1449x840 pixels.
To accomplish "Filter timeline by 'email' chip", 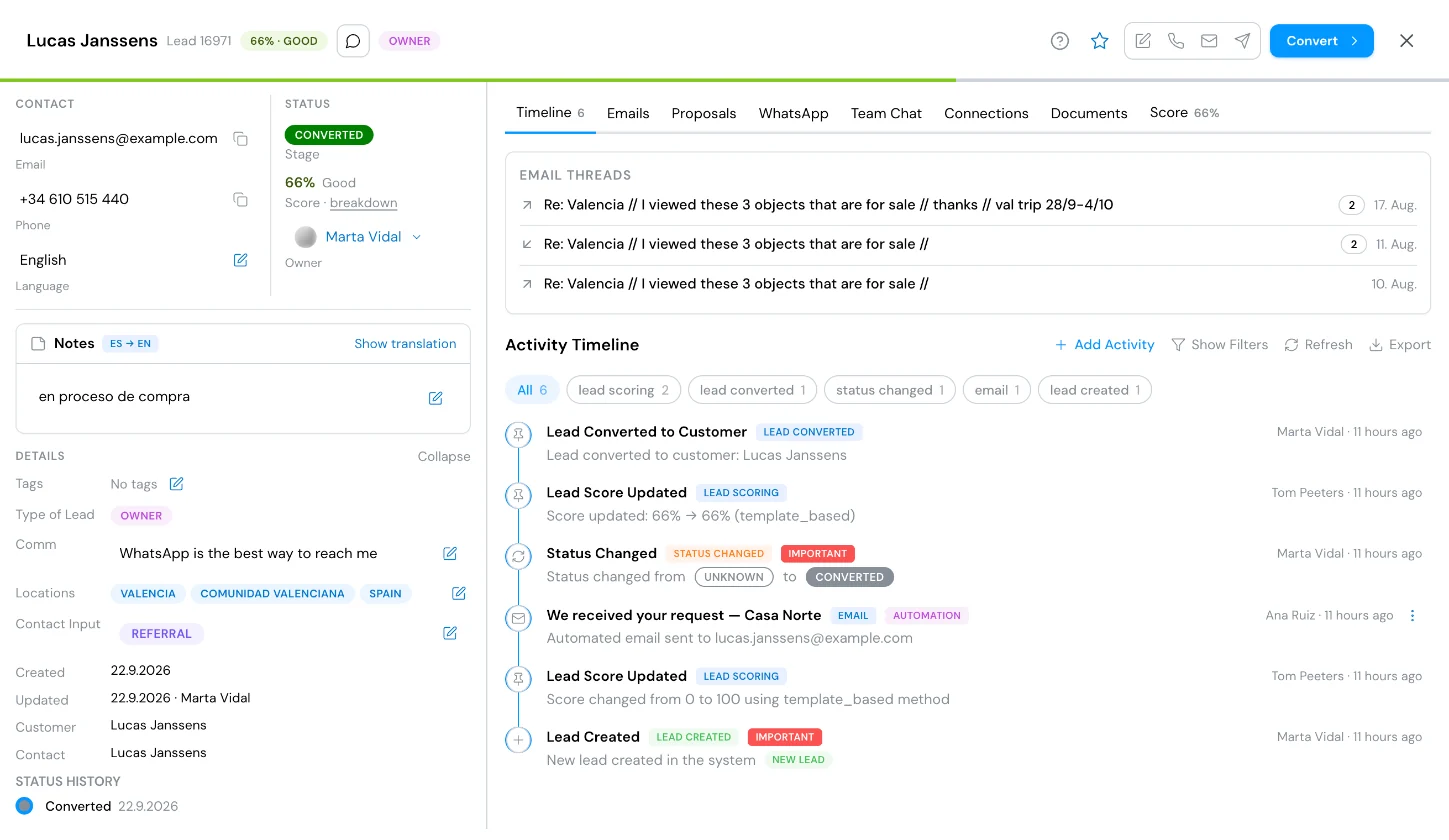I will coord(997,390).
